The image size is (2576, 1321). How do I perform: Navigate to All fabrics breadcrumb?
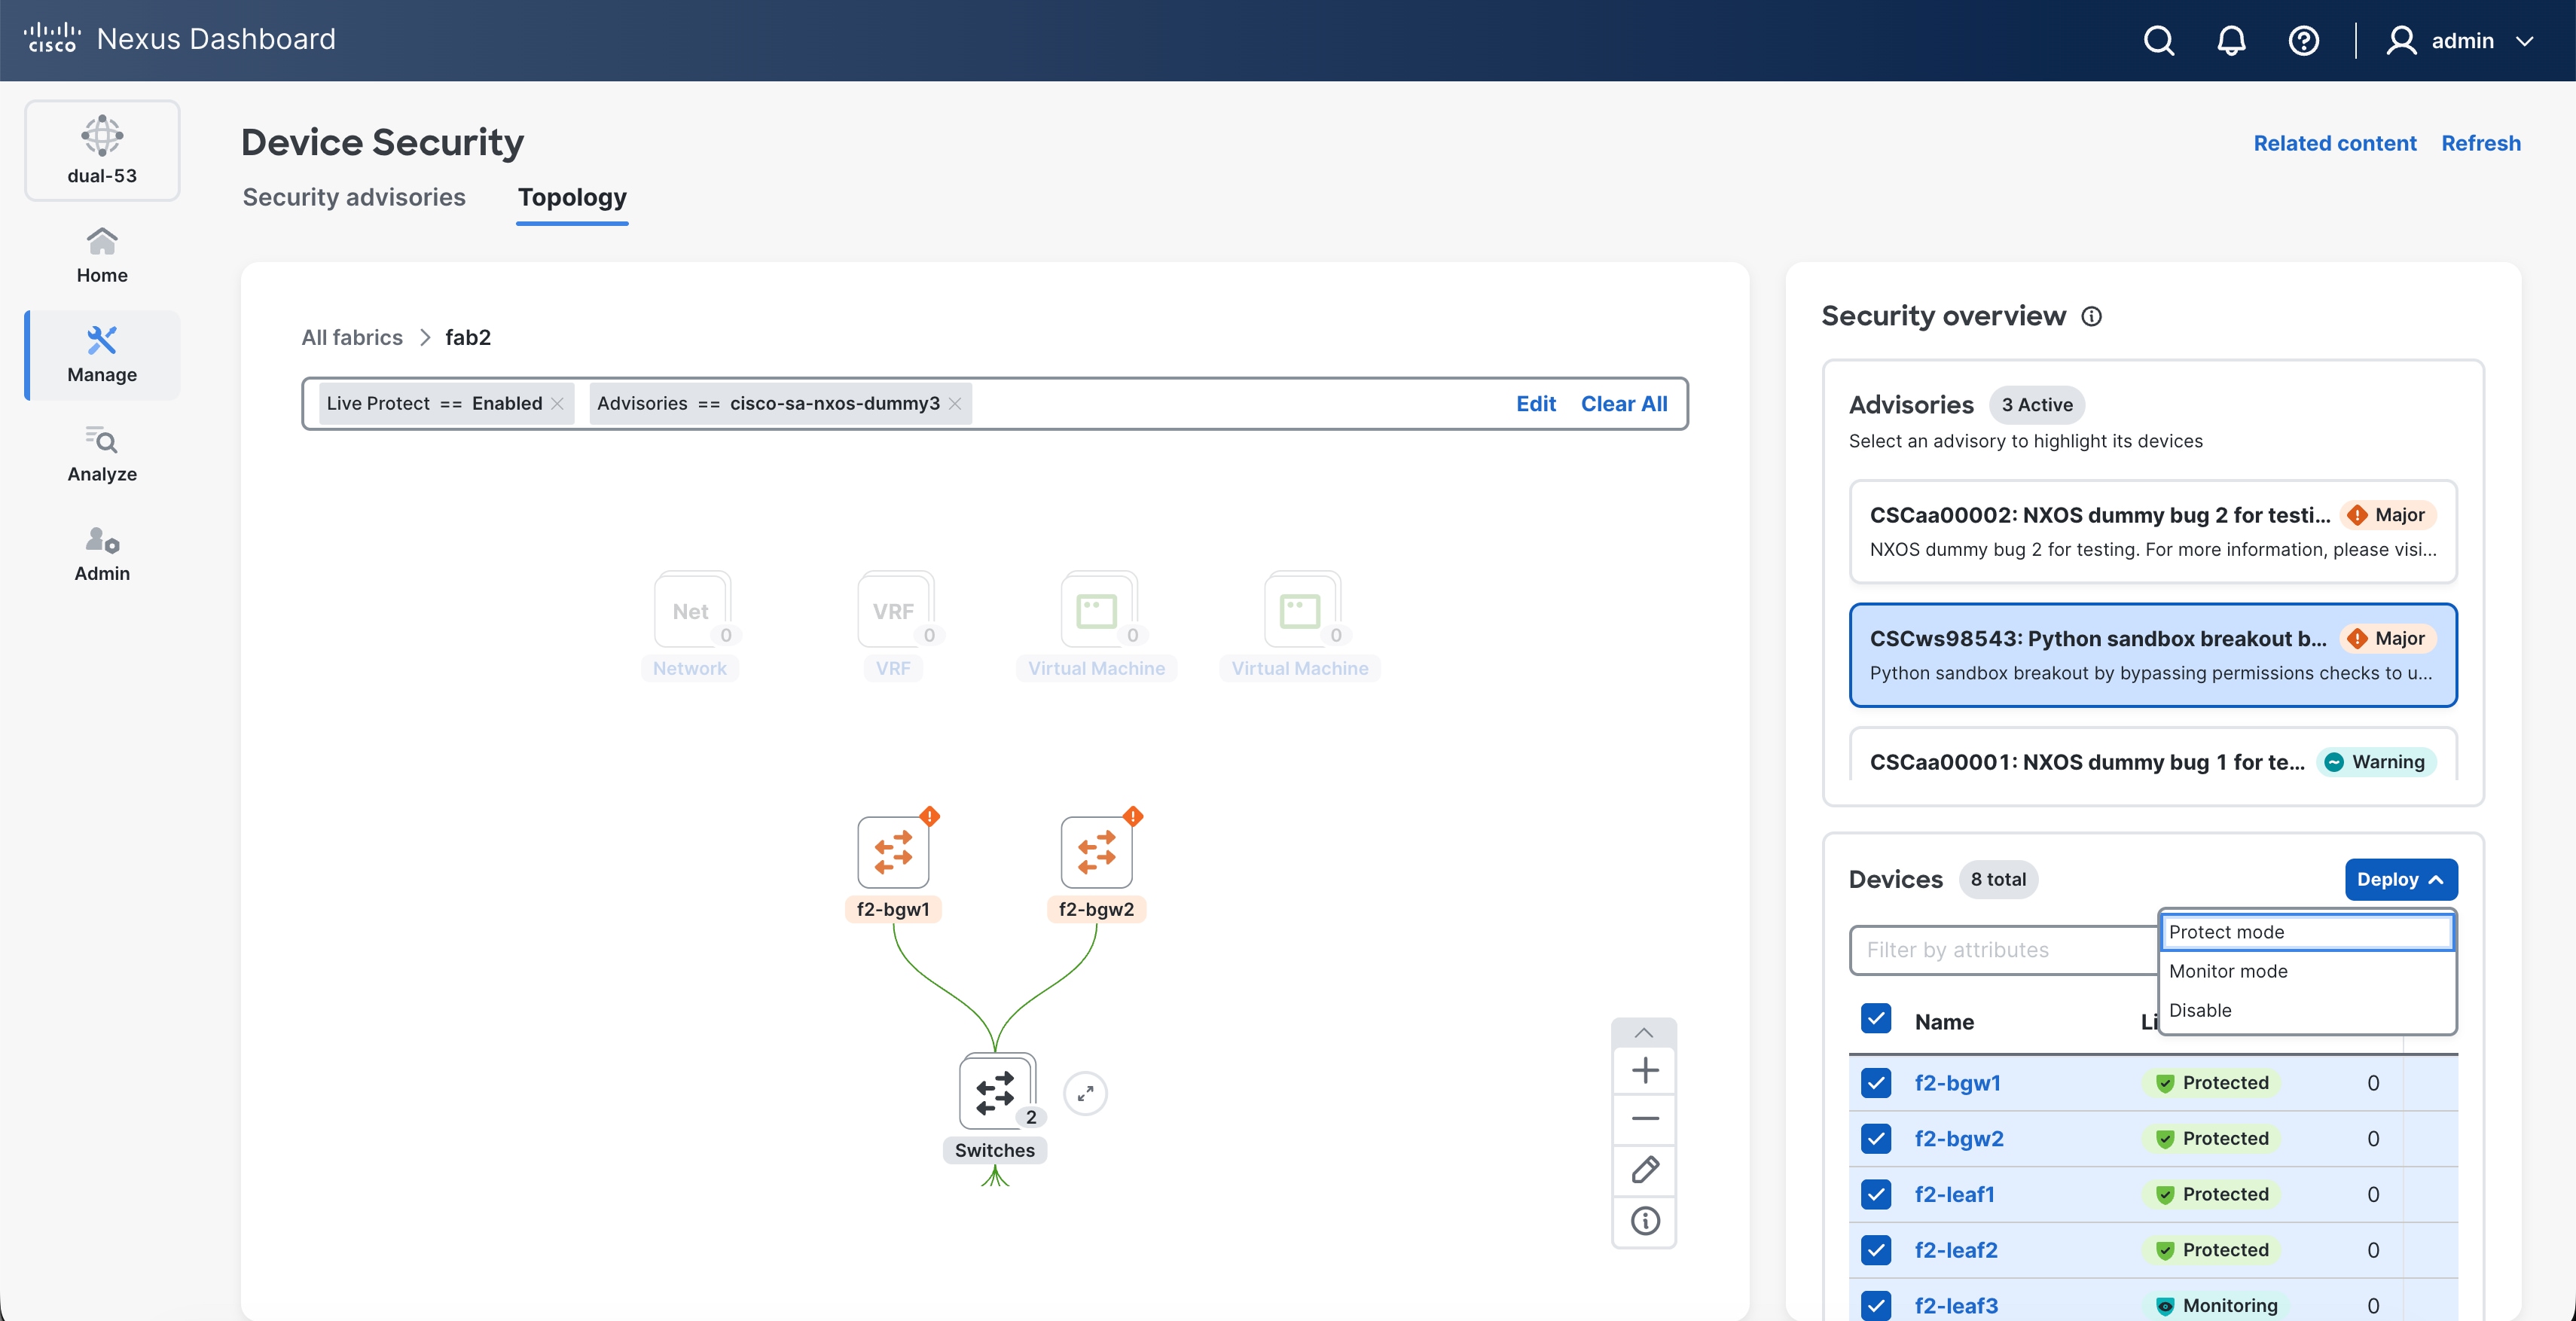352,337
